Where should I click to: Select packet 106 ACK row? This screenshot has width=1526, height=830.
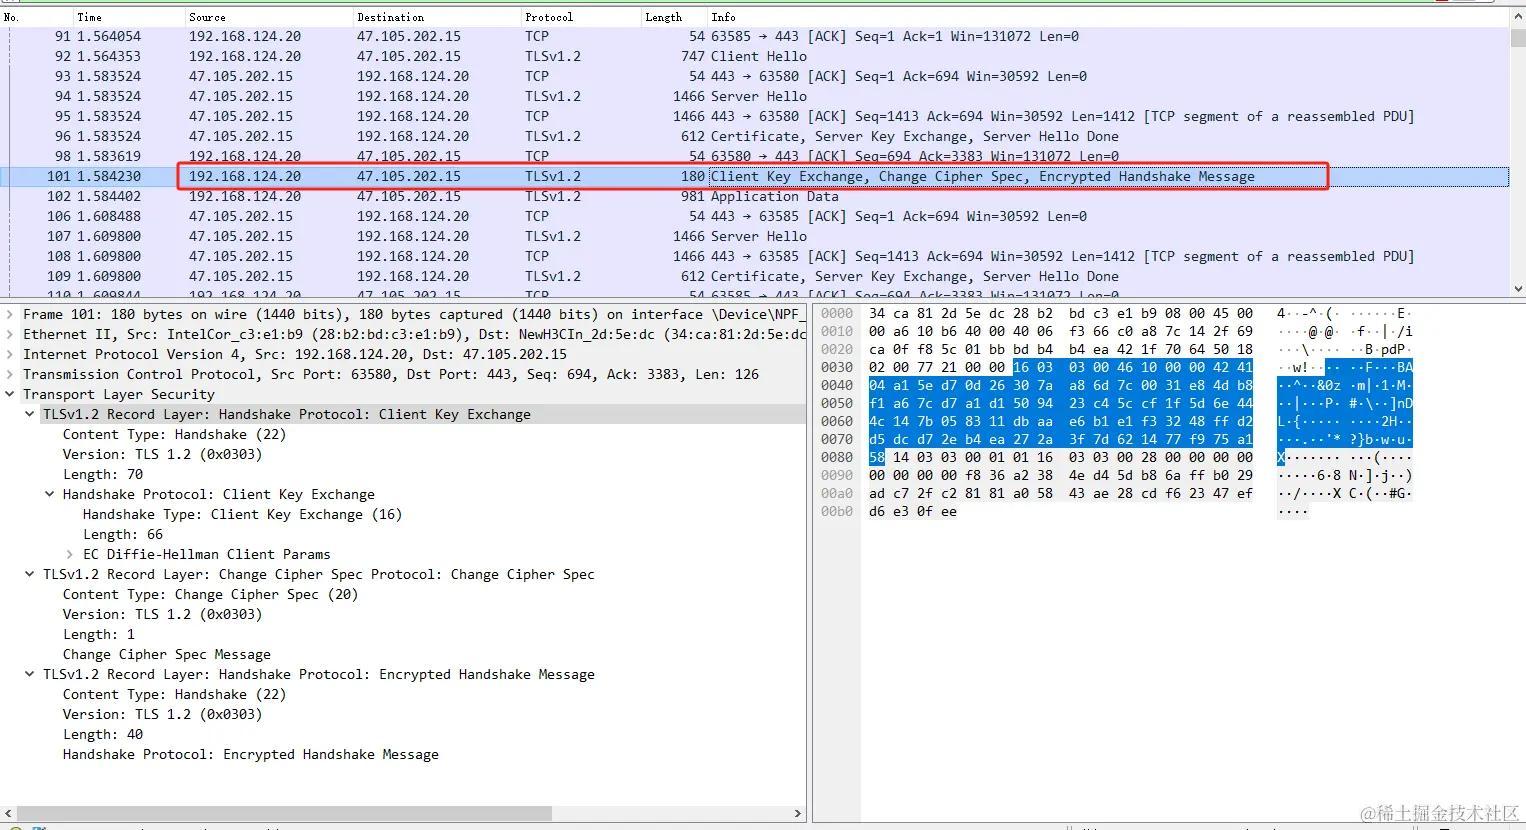pos(755,216)
